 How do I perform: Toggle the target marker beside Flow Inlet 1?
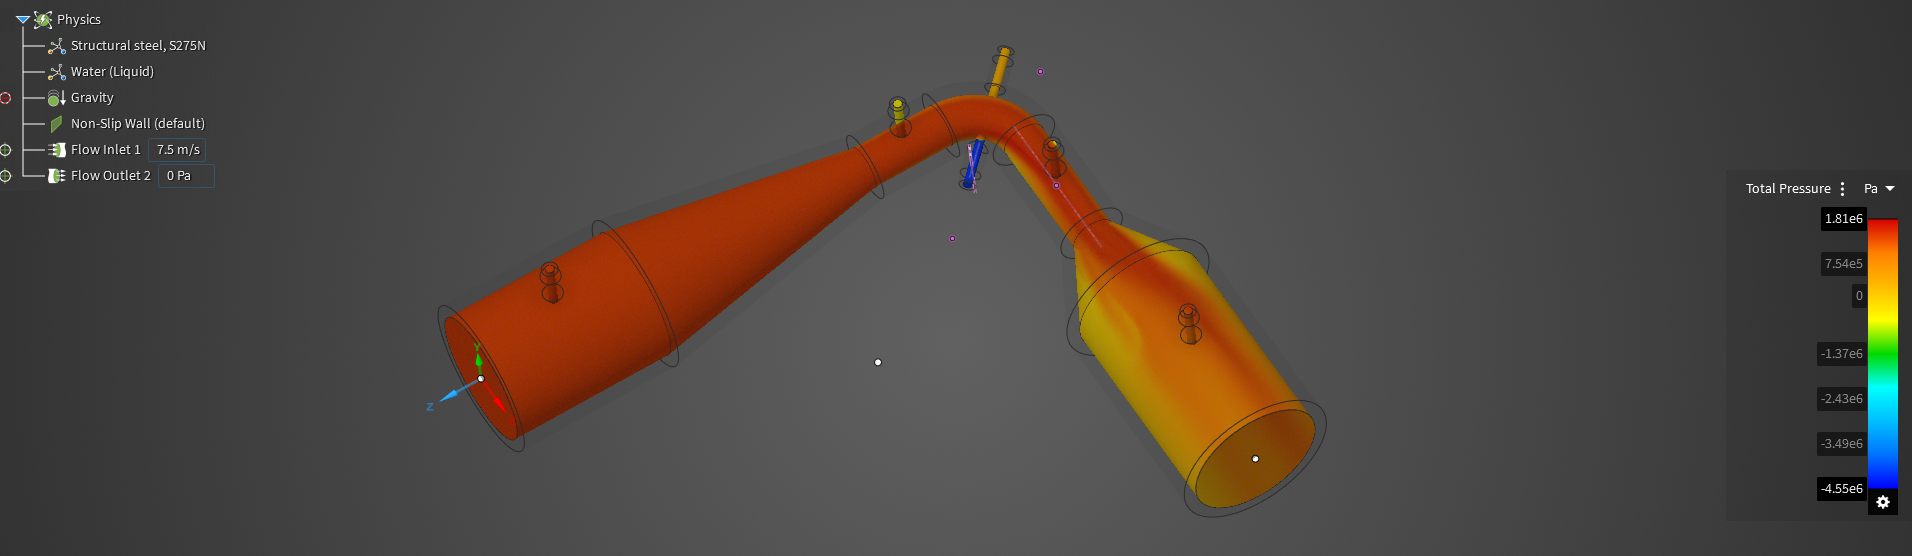[x=5, y=150]
